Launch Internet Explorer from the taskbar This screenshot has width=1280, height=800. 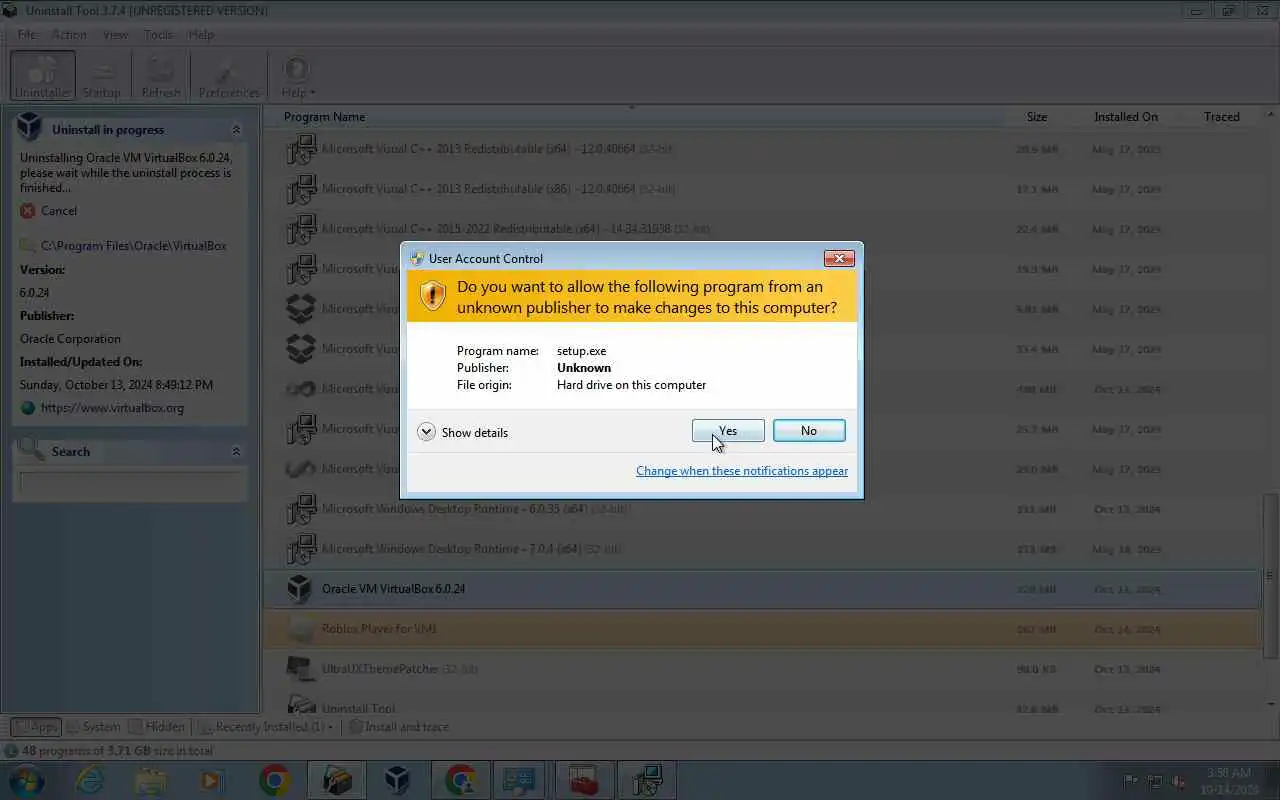pos(90,780)
